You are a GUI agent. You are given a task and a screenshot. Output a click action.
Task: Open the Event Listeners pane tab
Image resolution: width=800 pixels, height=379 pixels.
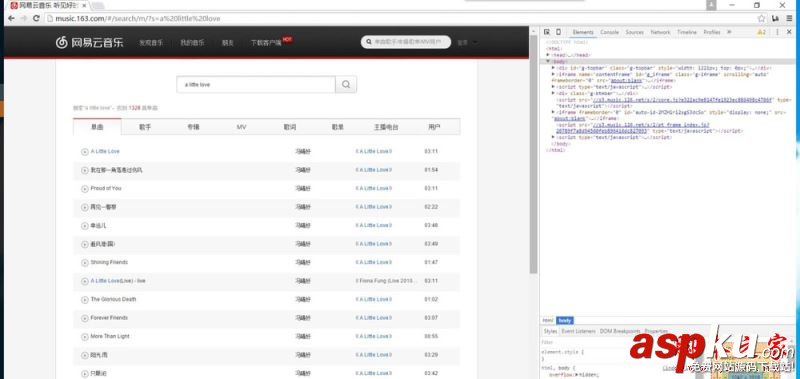click(x=578, y=332)
